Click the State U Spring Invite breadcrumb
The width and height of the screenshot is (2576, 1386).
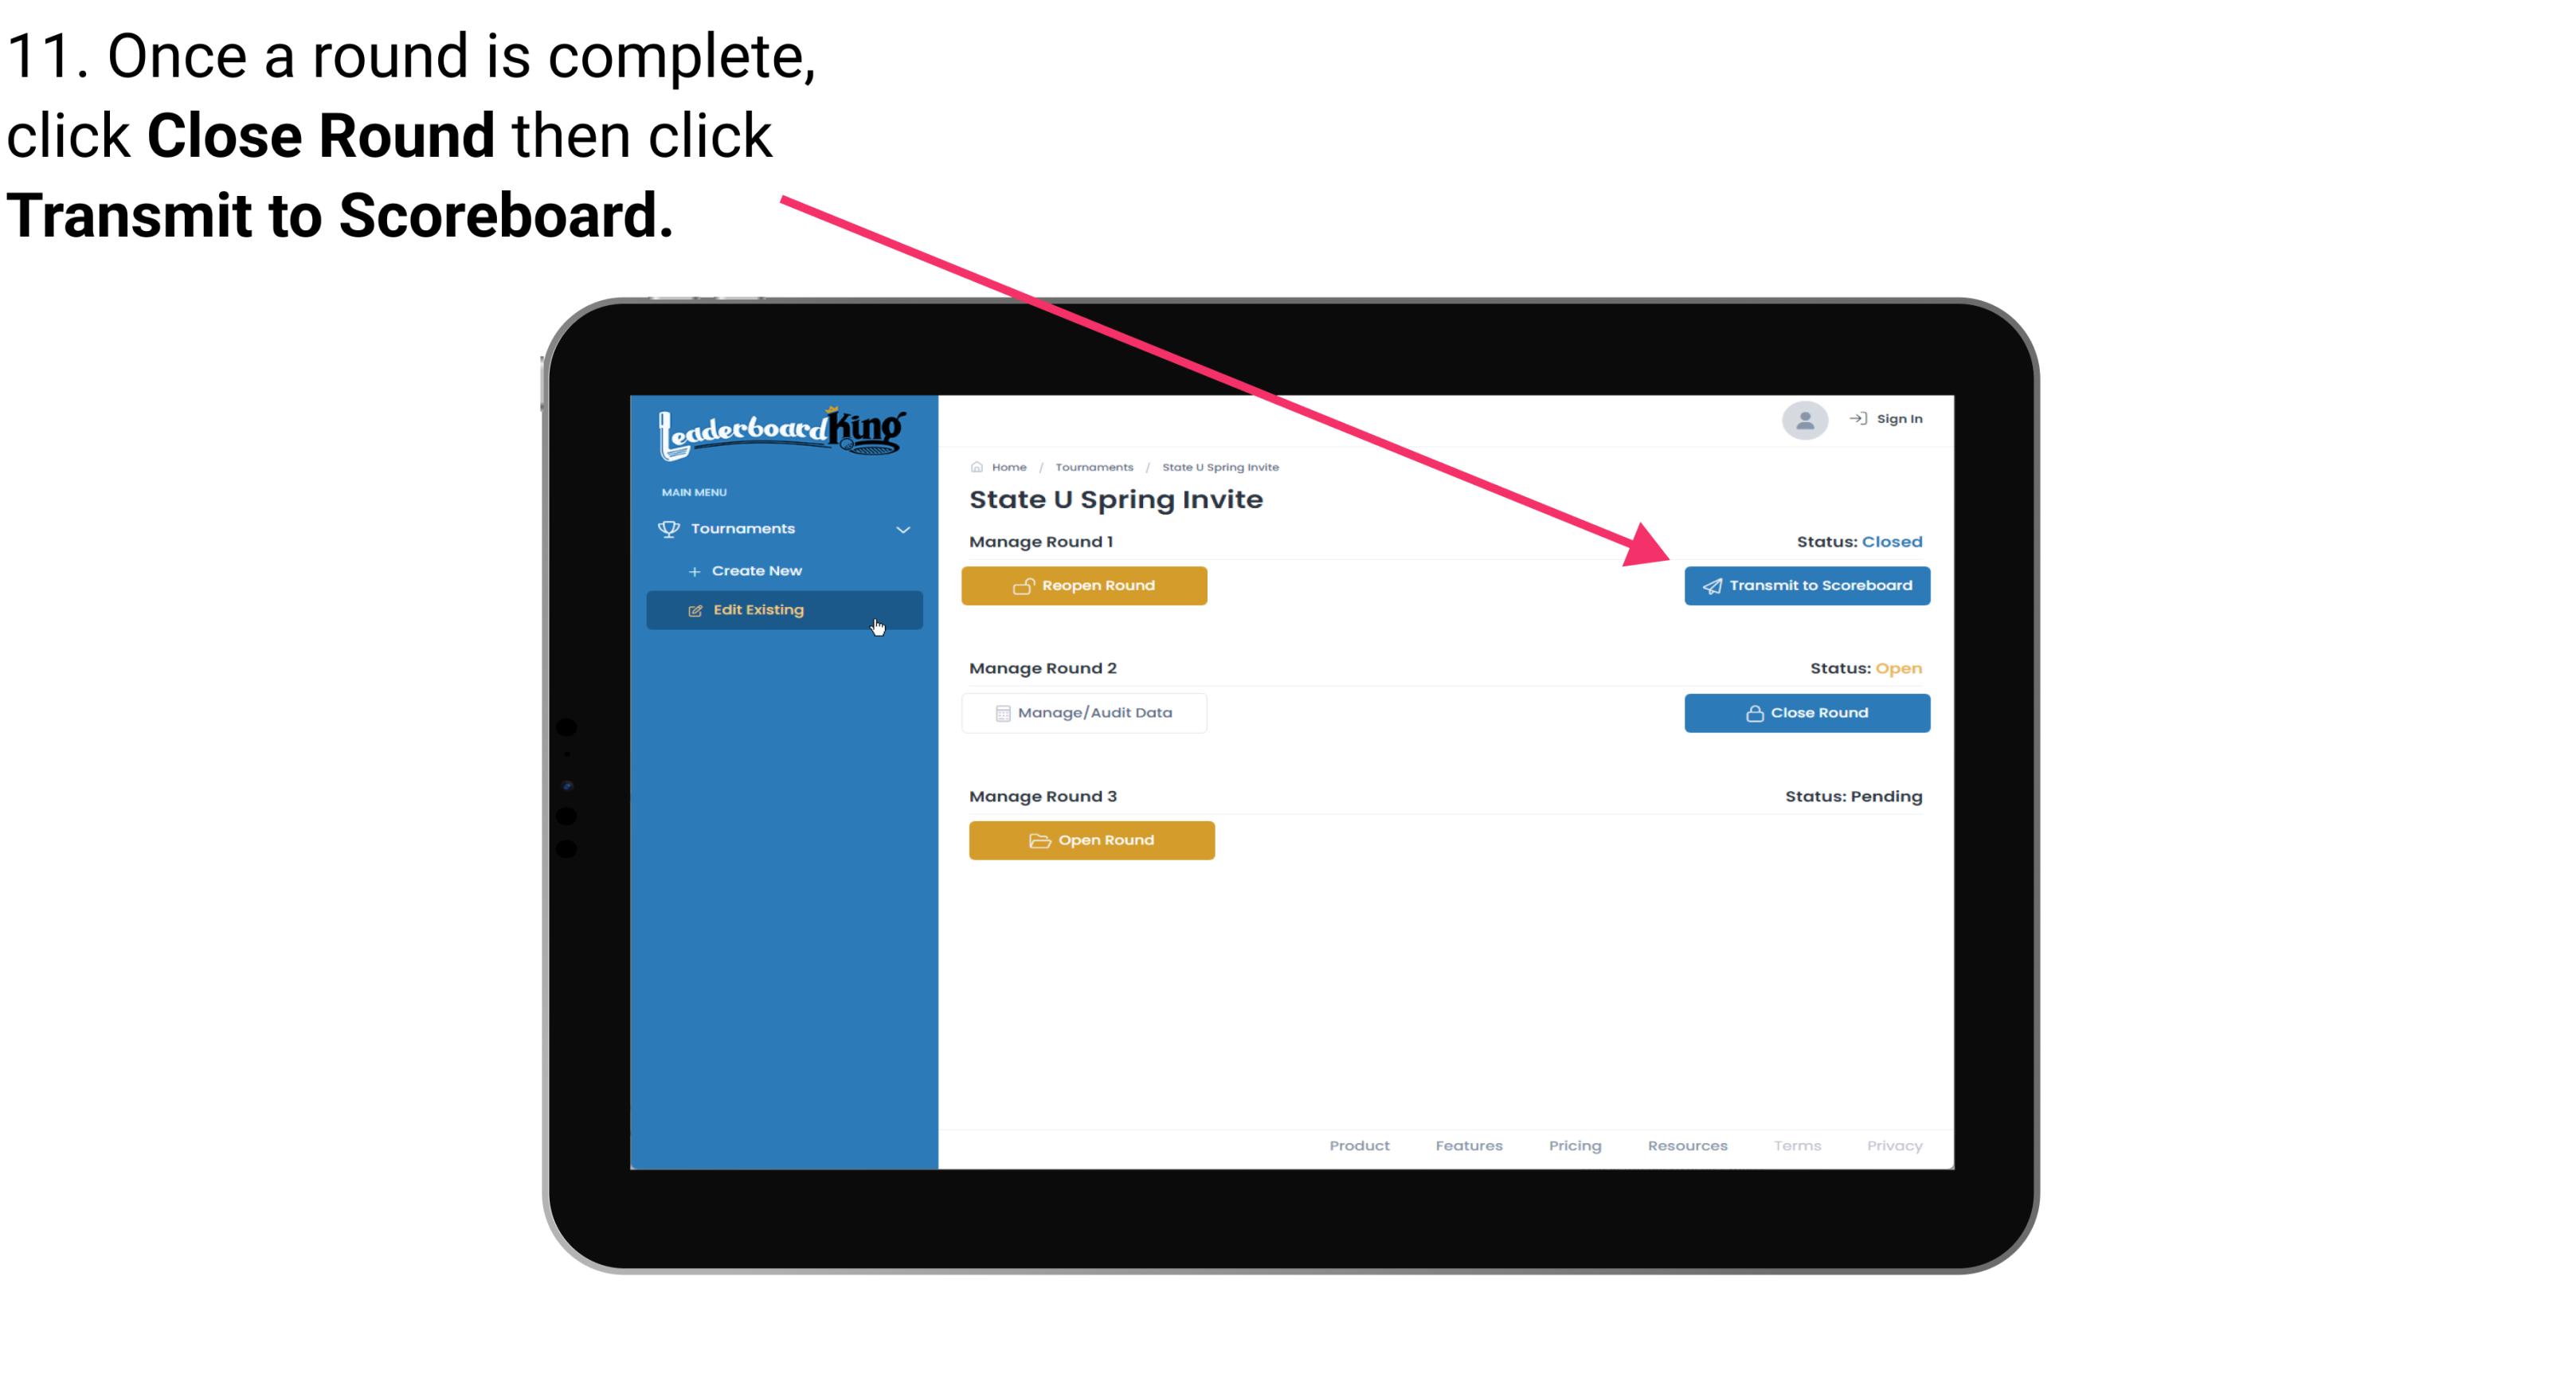1219,464
